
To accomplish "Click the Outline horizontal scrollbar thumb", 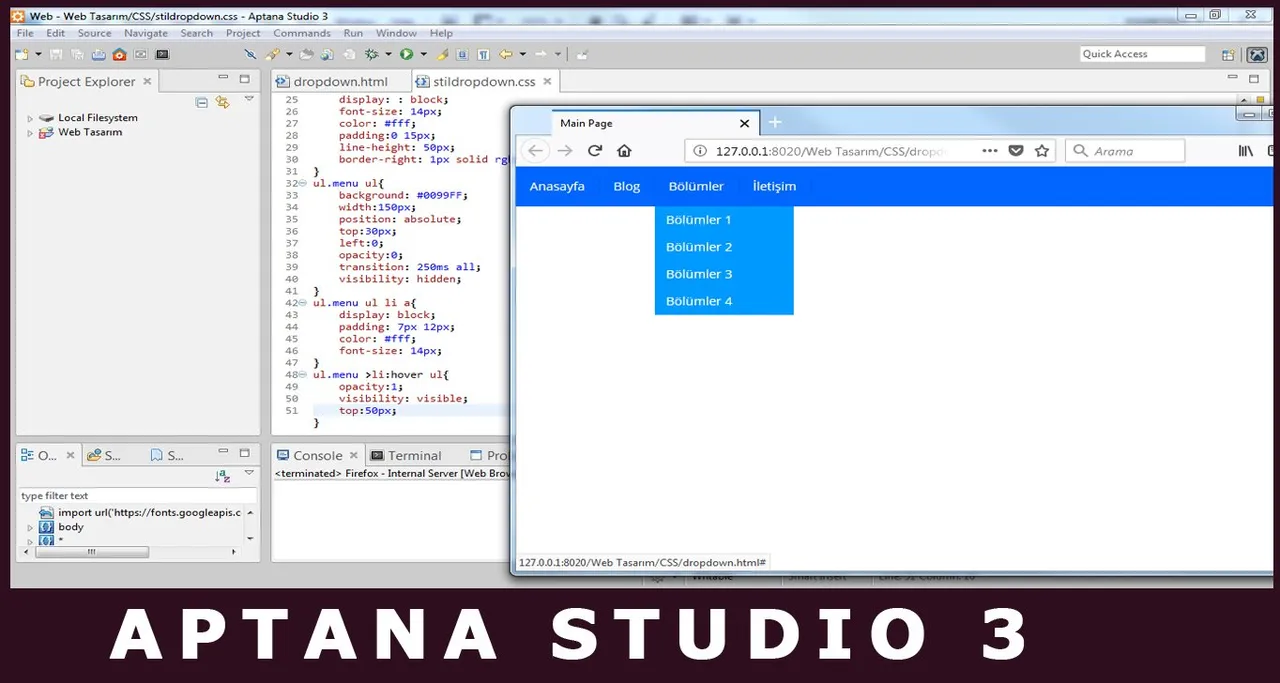I will coord(91,552).
